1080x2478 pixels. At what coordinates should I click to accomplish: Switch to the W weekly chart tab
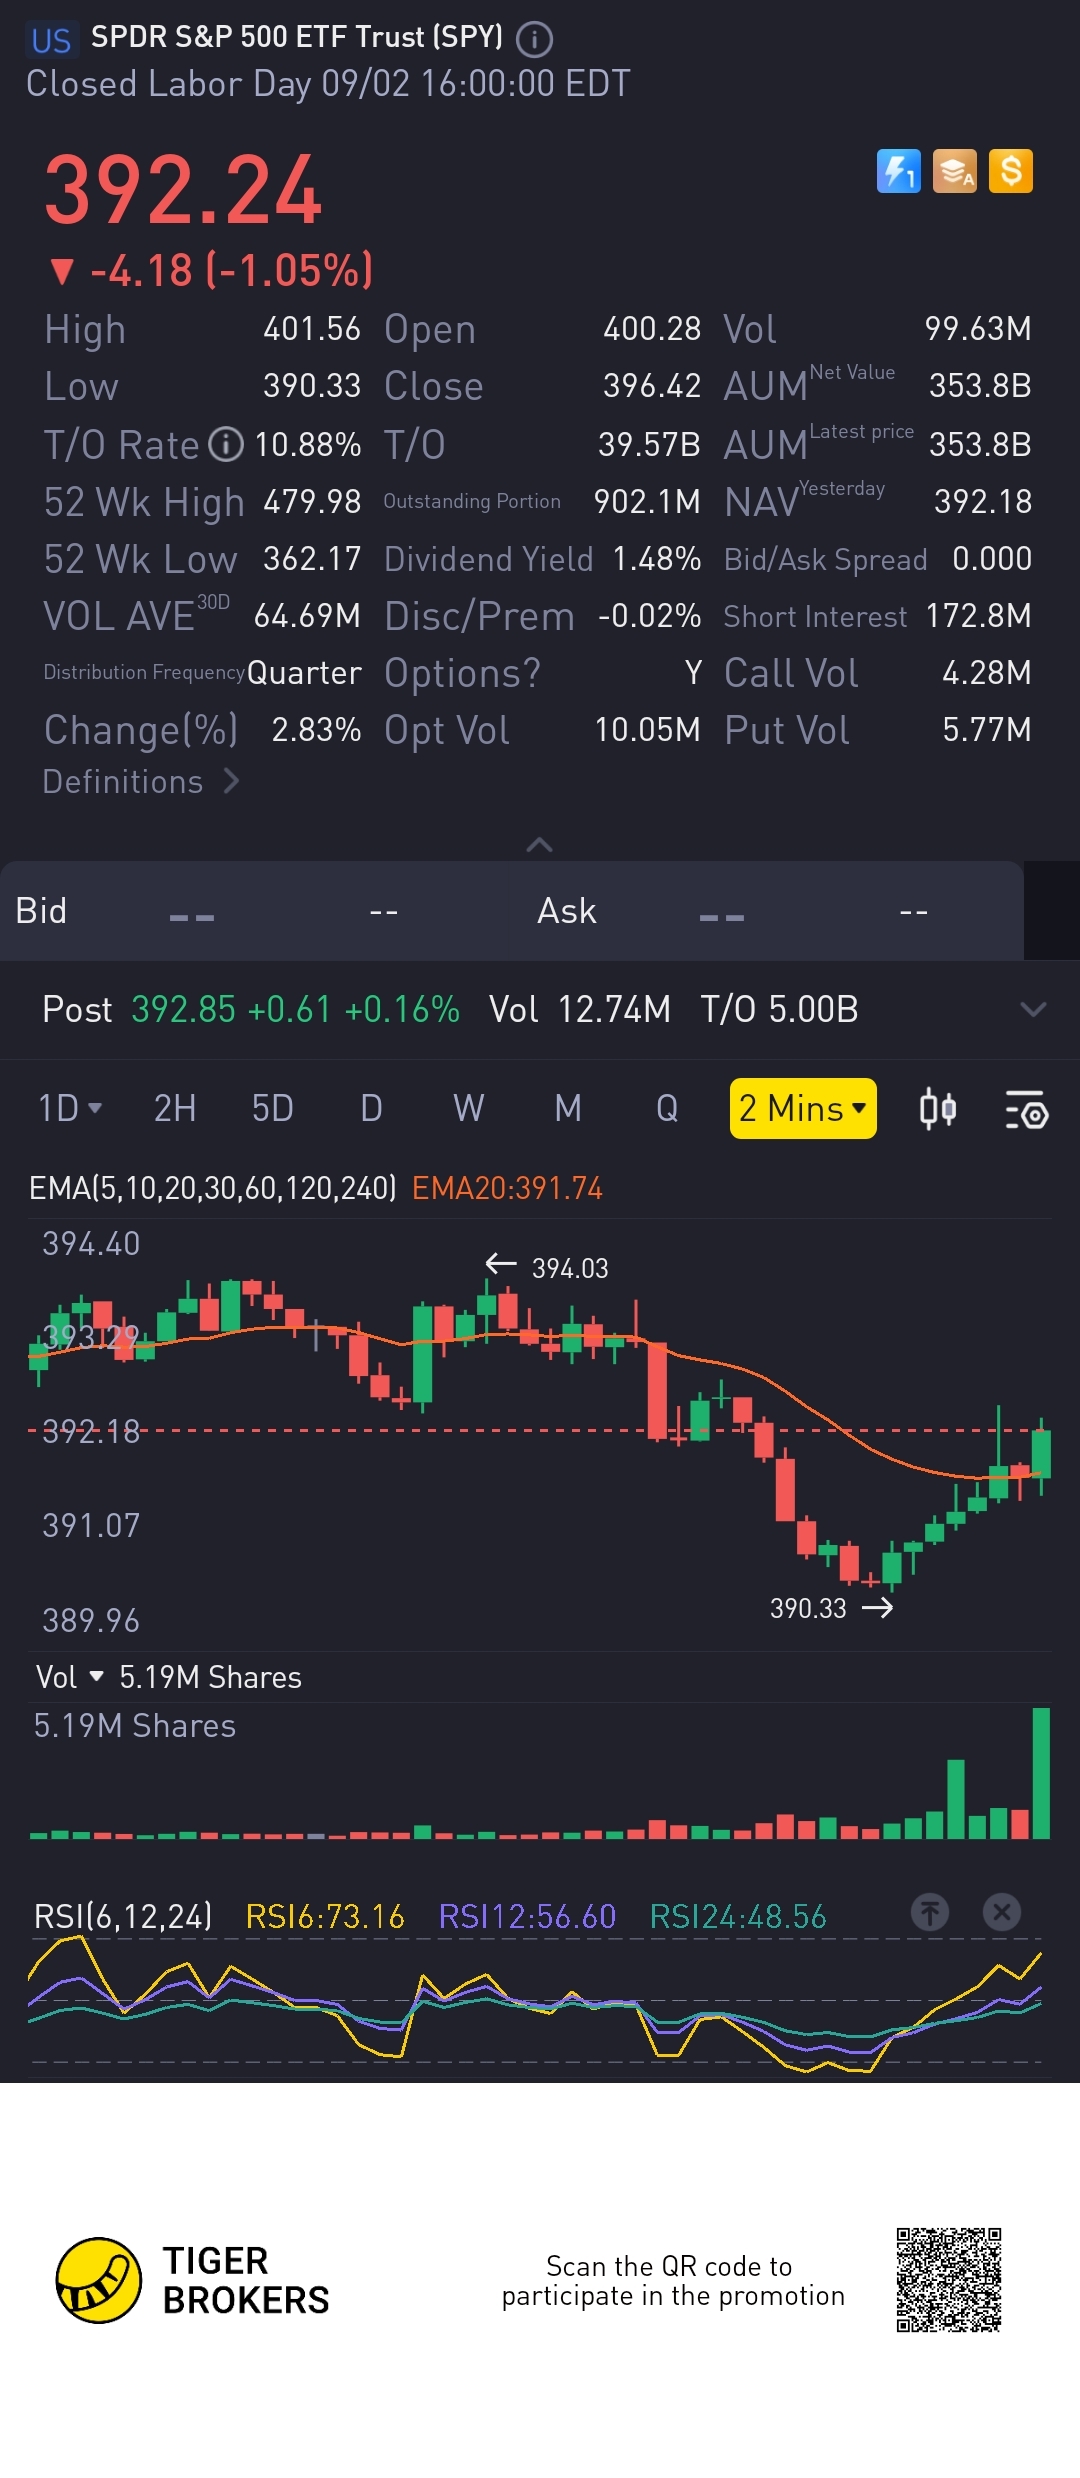pos(468,1109)
